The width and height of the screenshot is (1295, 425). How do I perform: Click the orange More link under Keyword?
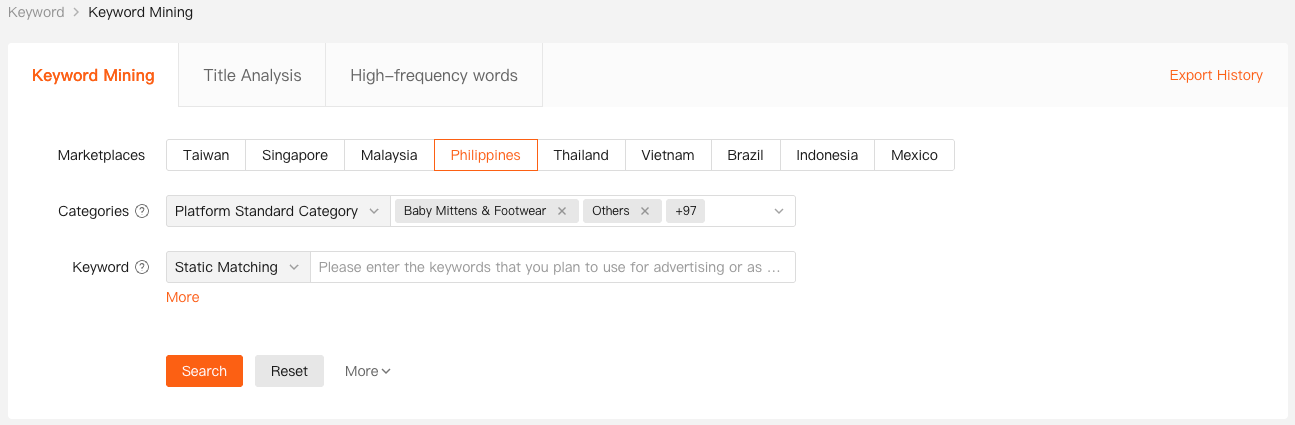coord(183,297)
